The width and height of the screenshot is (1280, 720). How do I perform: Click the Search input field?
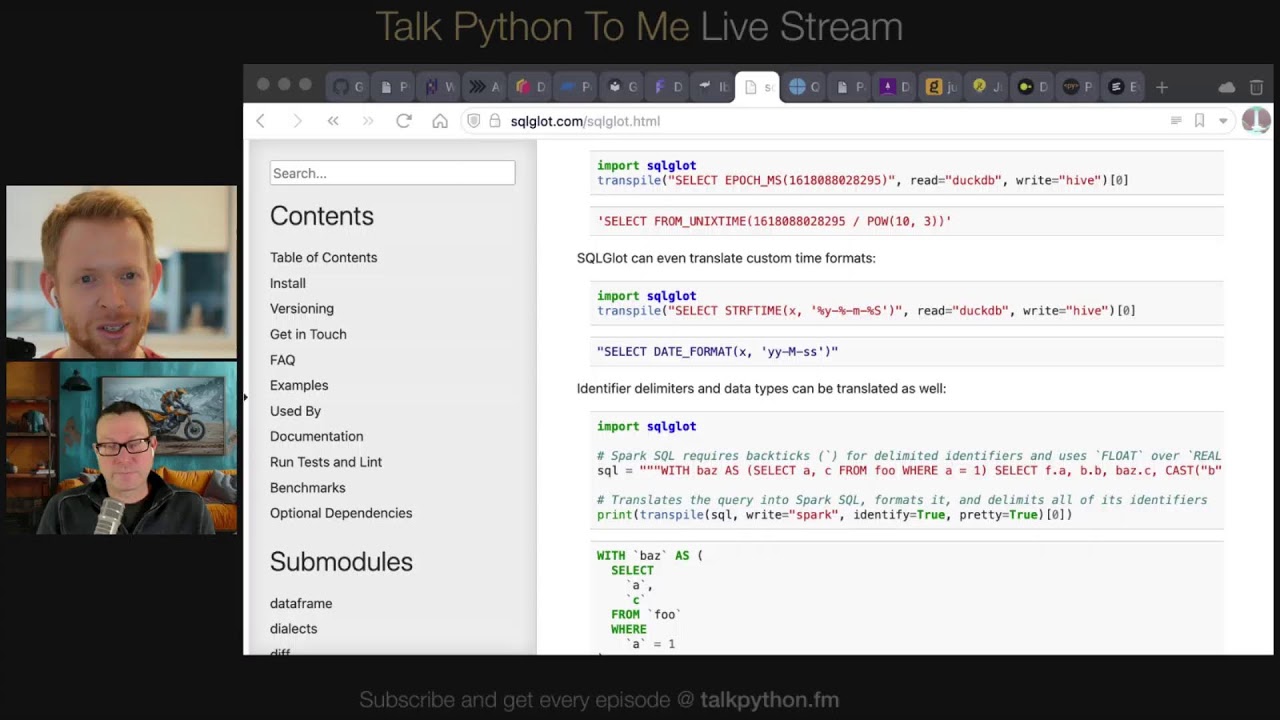click(x=392, y=173)
